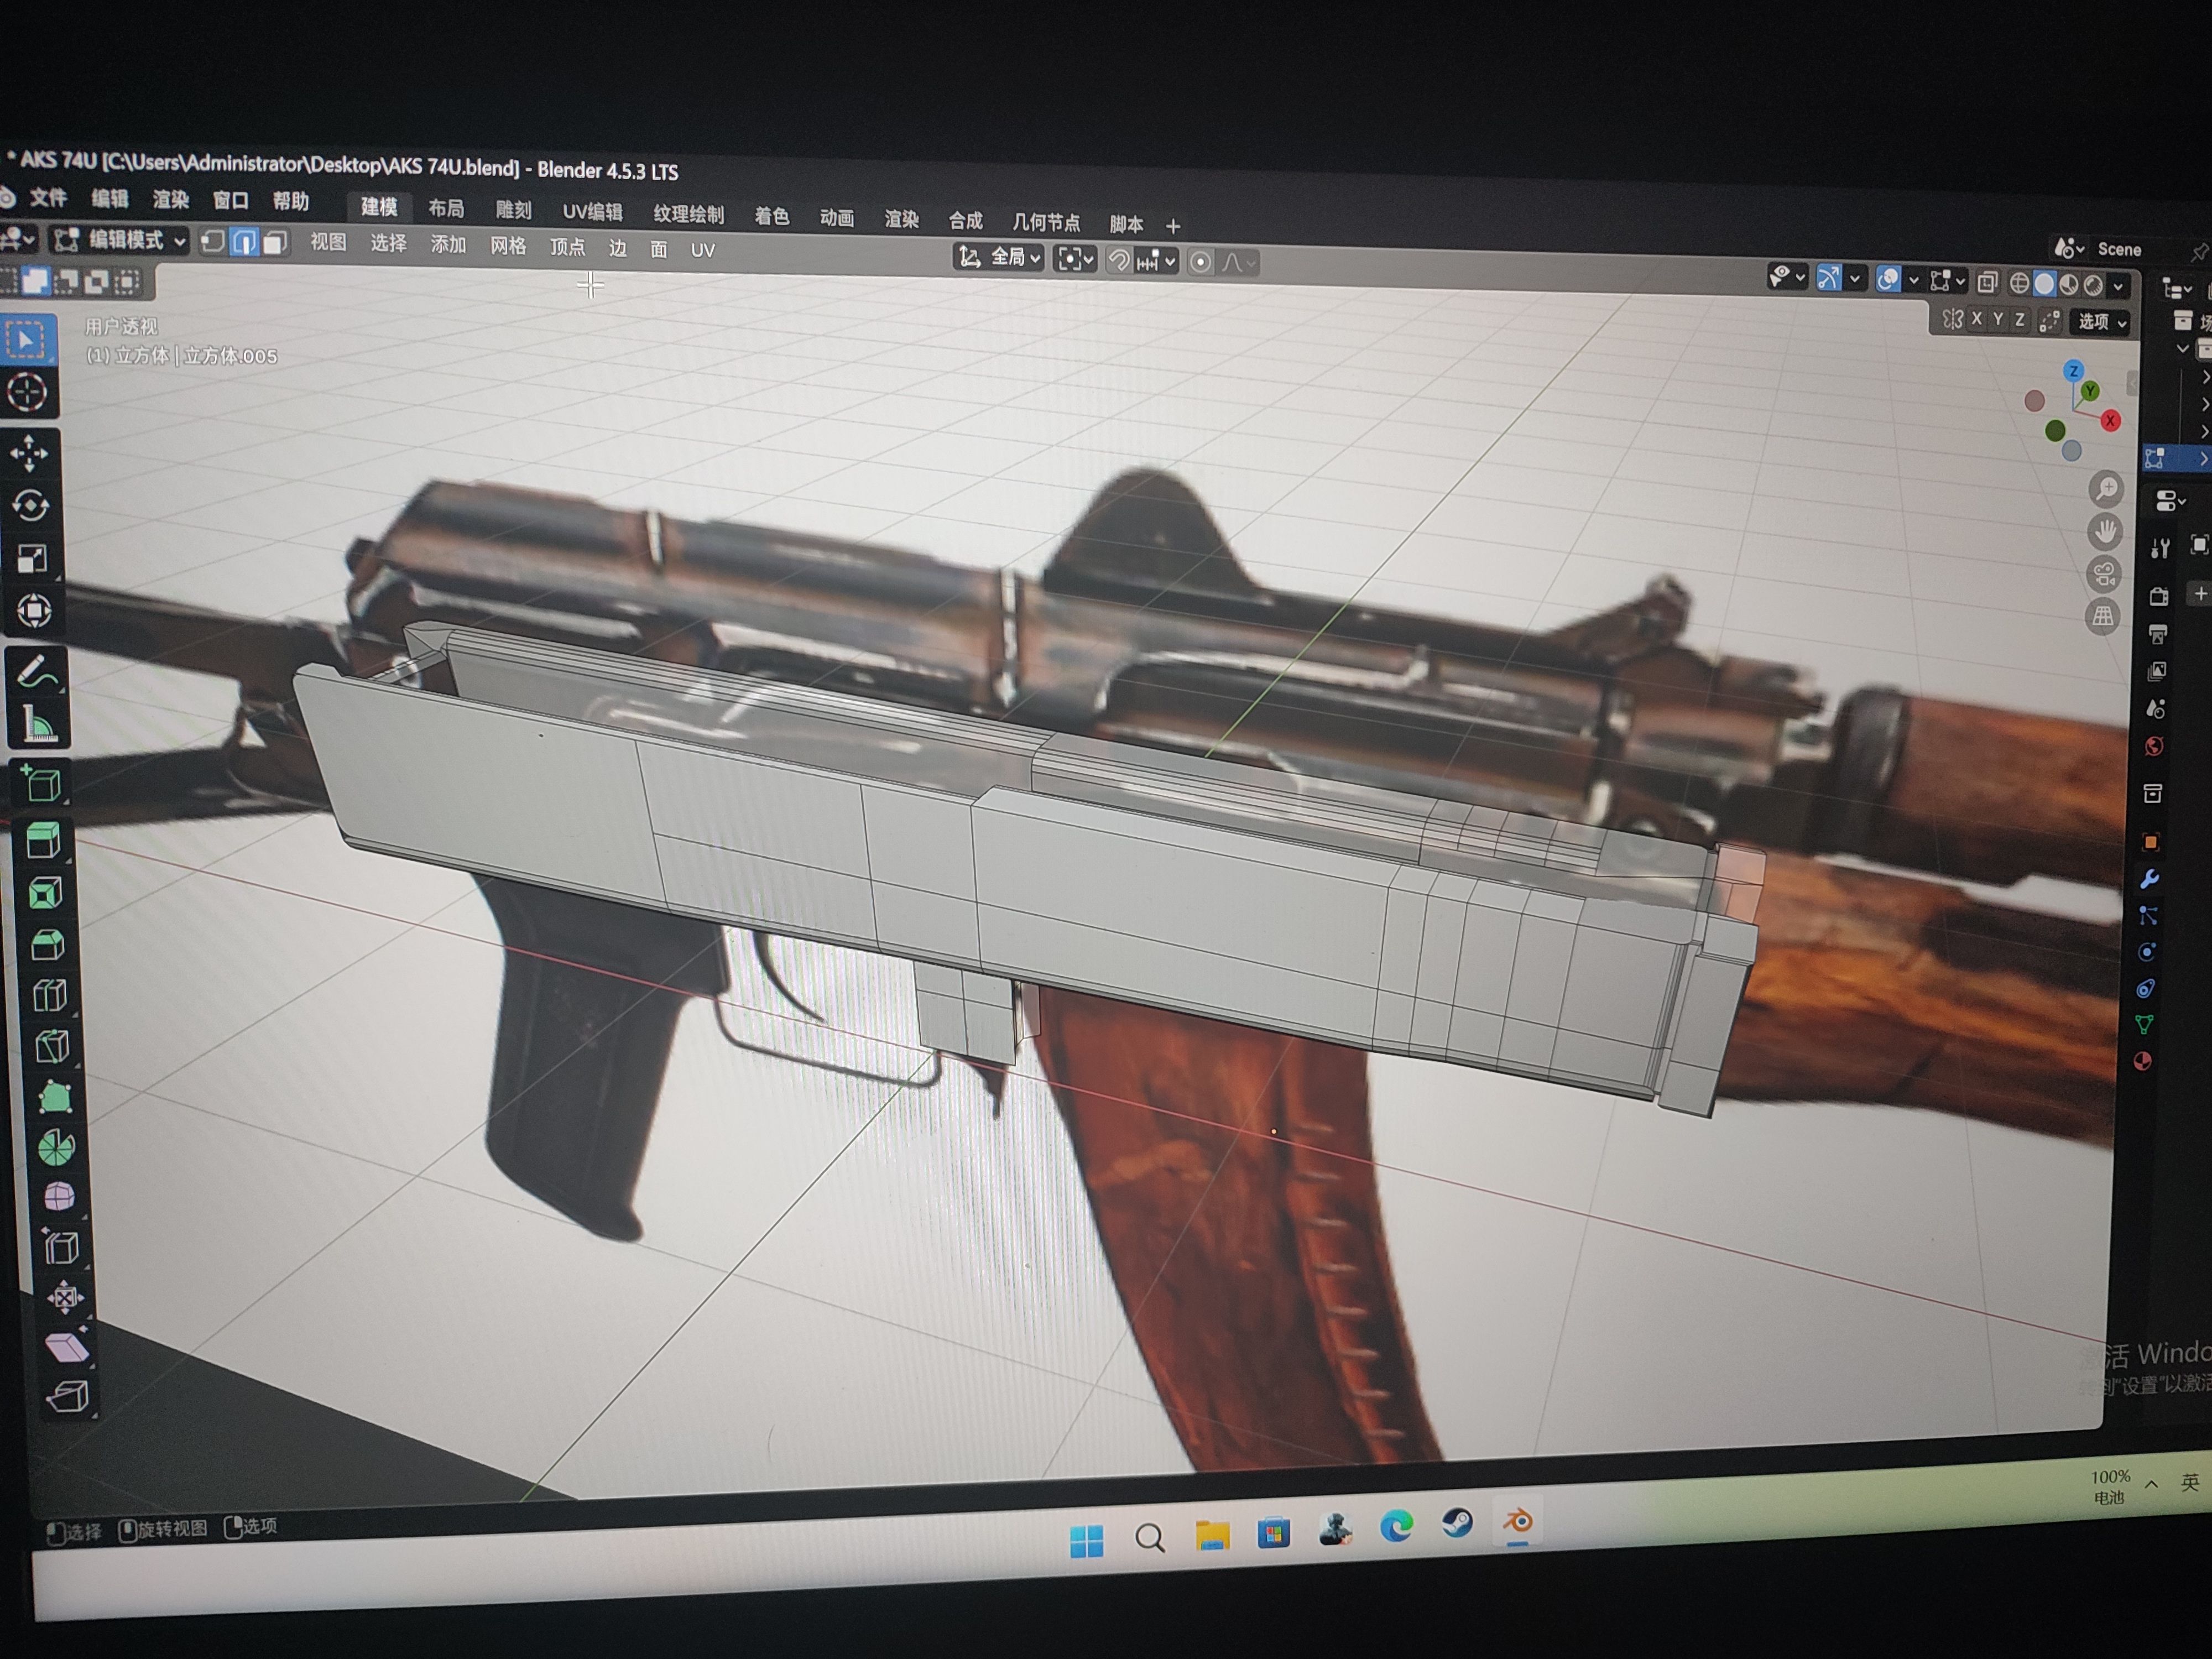Switch to face select mode

(x=276, y=242)
